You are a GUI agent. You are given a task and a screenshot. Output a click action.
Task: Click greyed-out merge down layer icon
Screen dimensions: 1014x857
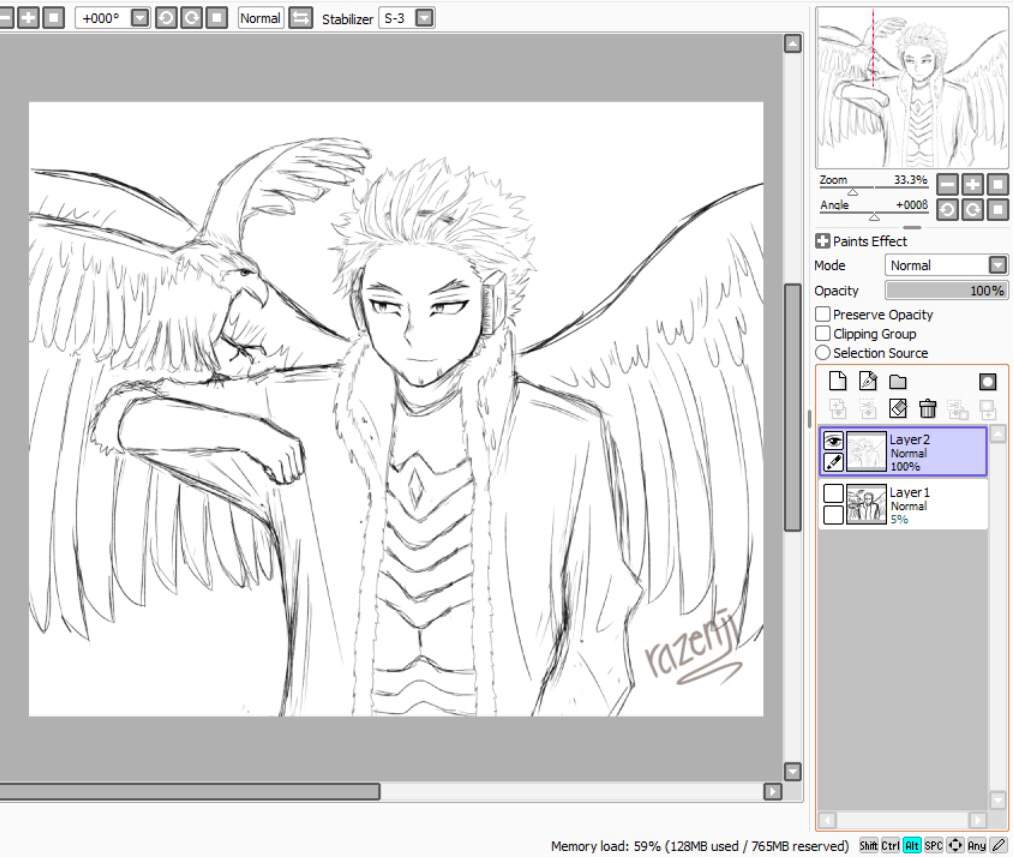tap(868, 408)
